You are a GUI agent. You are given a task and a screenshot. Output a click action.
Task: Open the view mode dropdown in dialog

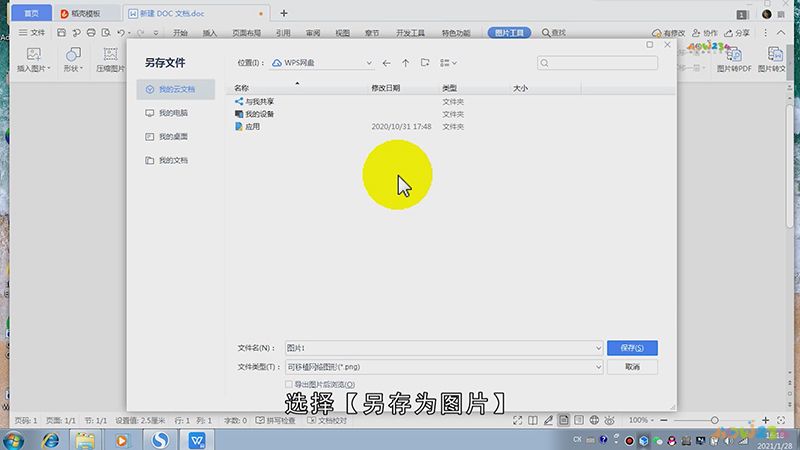448,63
